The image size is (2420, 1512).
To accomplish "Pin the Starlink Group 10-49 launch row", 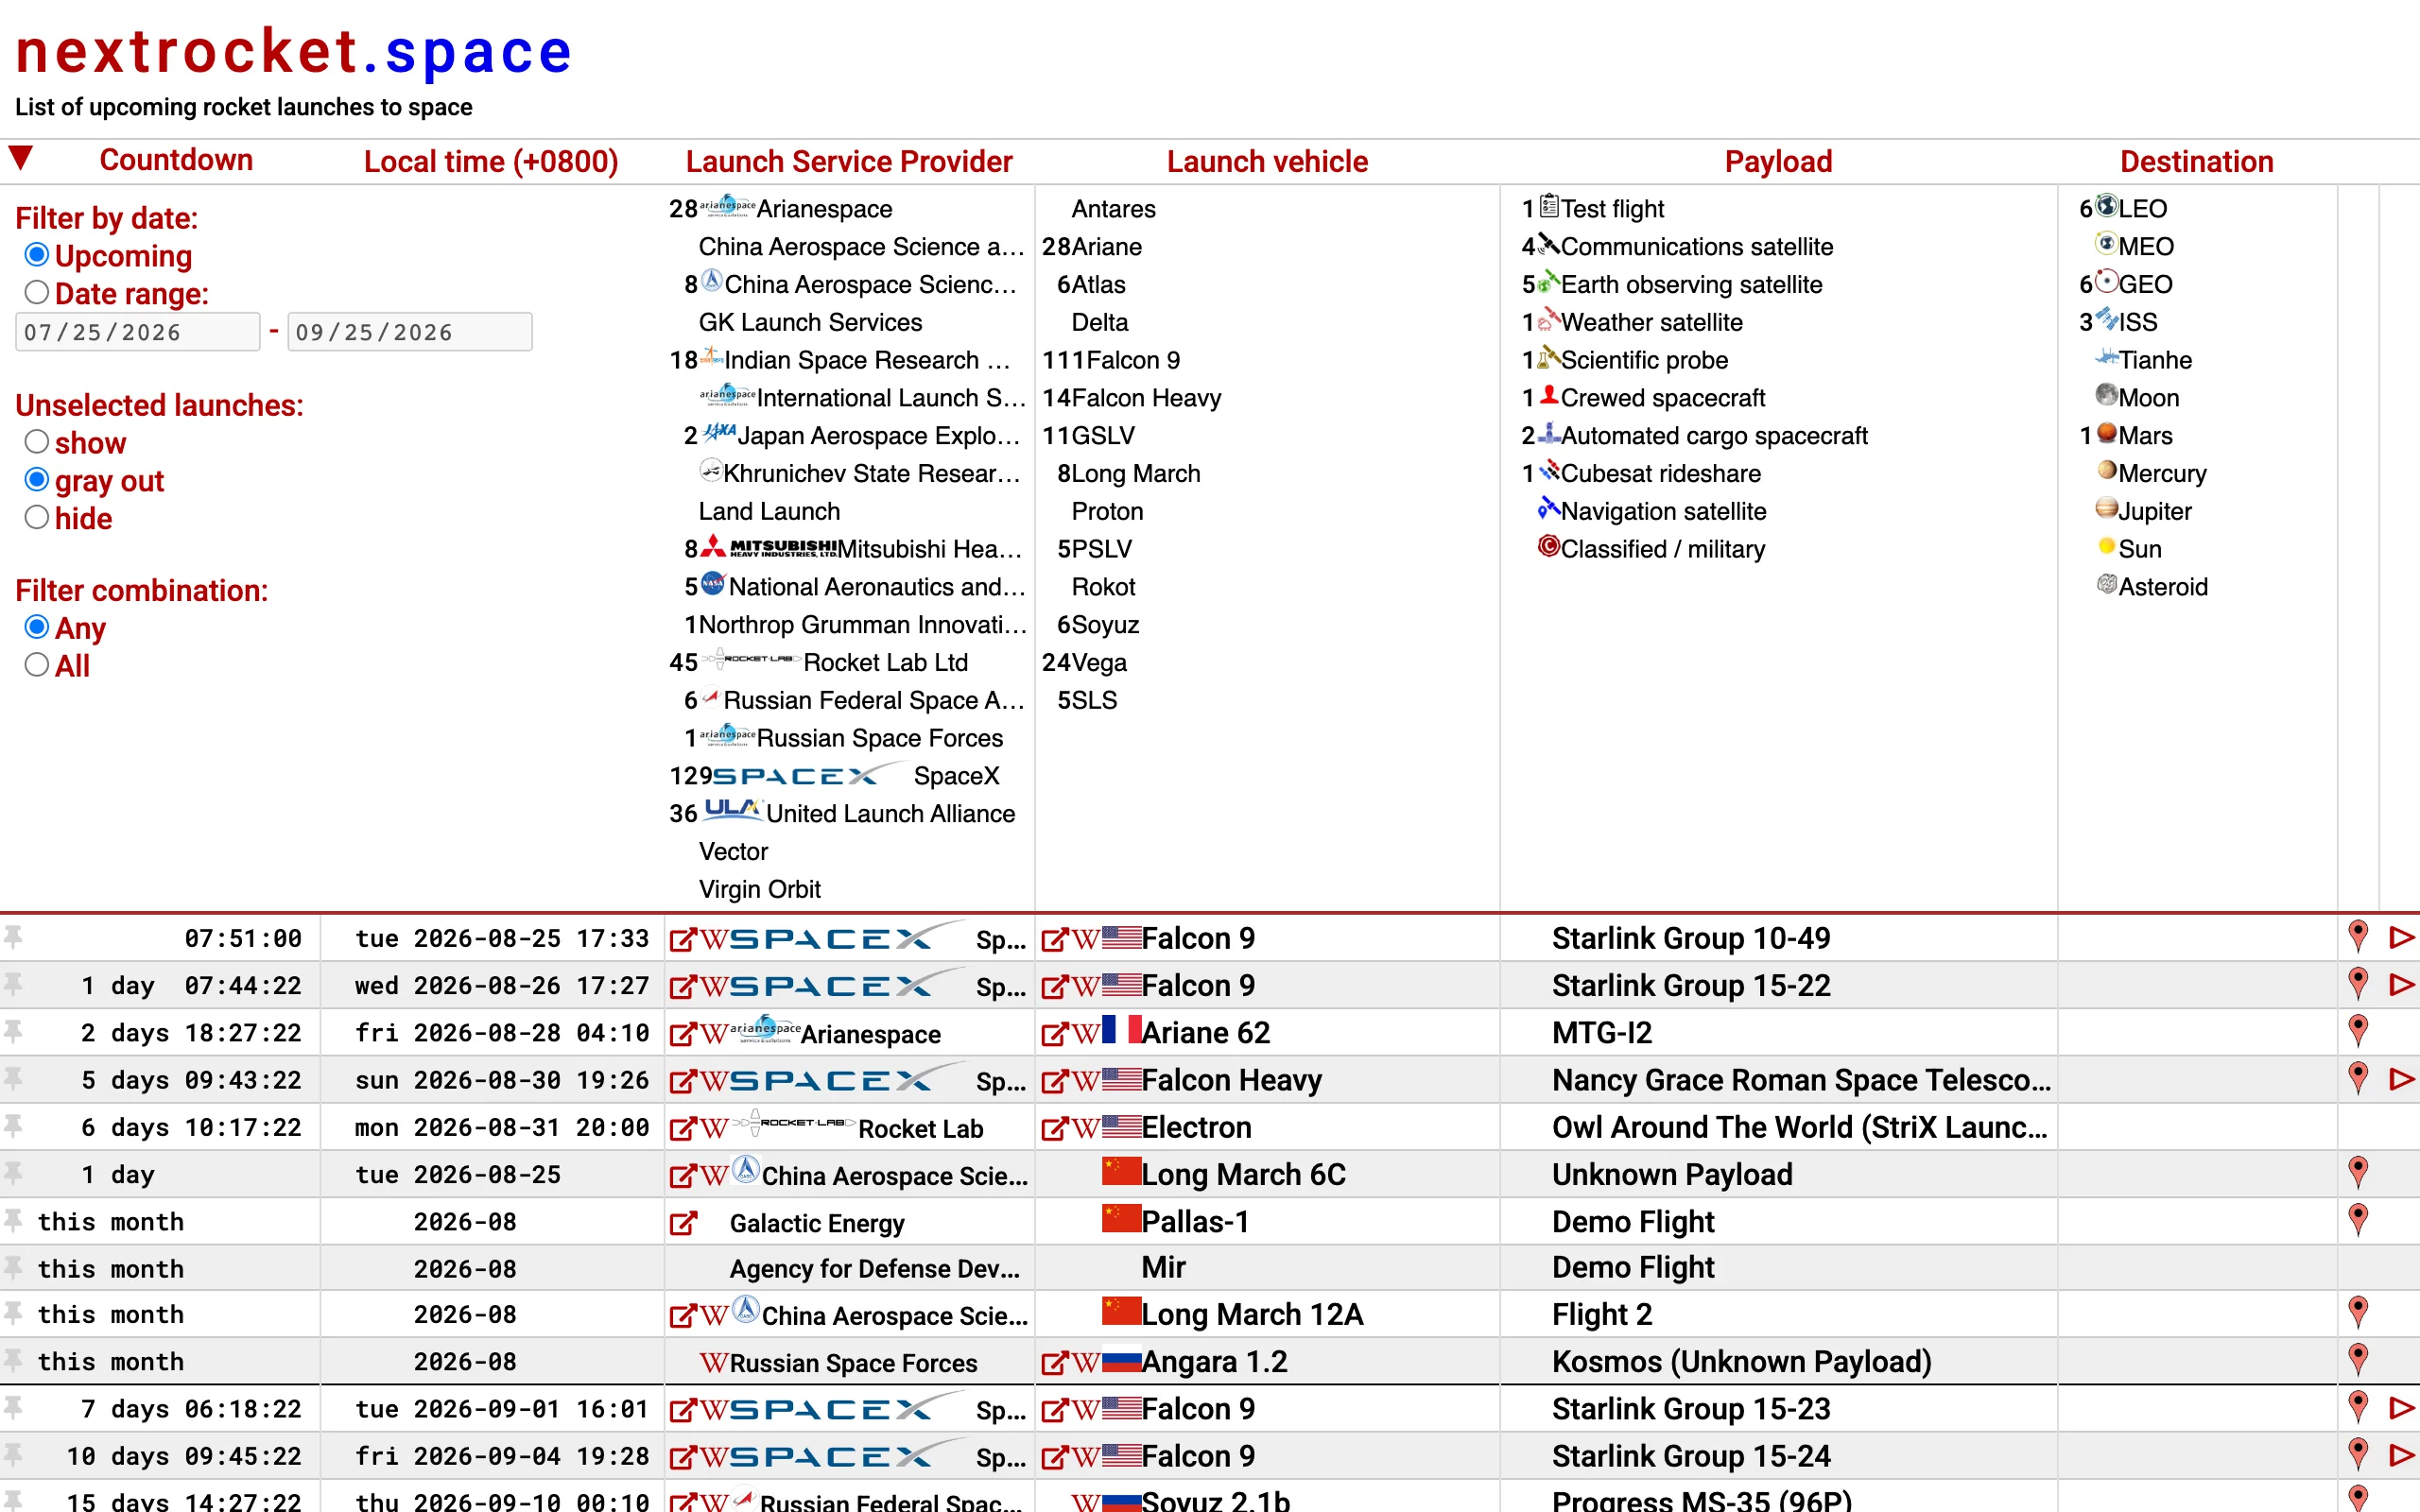I will click(x=13, y=936).
